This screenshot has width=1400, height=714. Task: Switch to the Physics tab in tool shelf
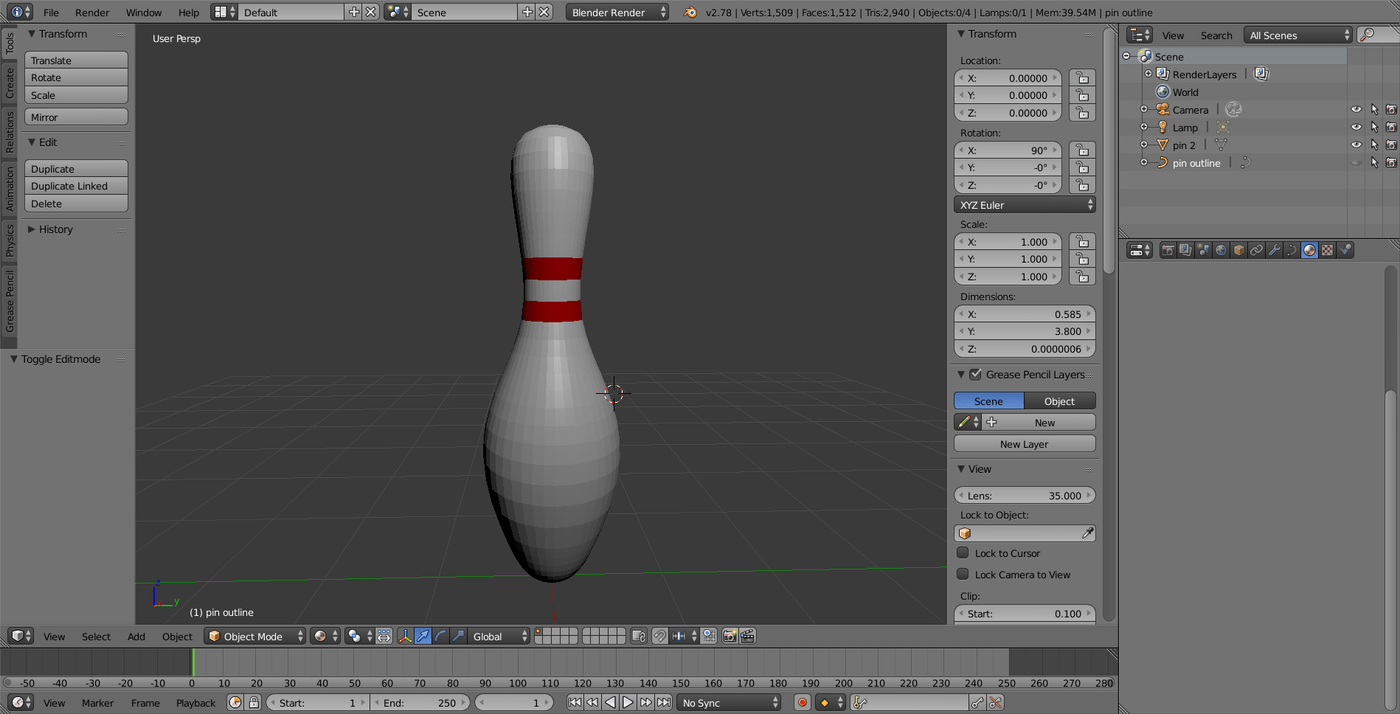[x=10, y=240]
